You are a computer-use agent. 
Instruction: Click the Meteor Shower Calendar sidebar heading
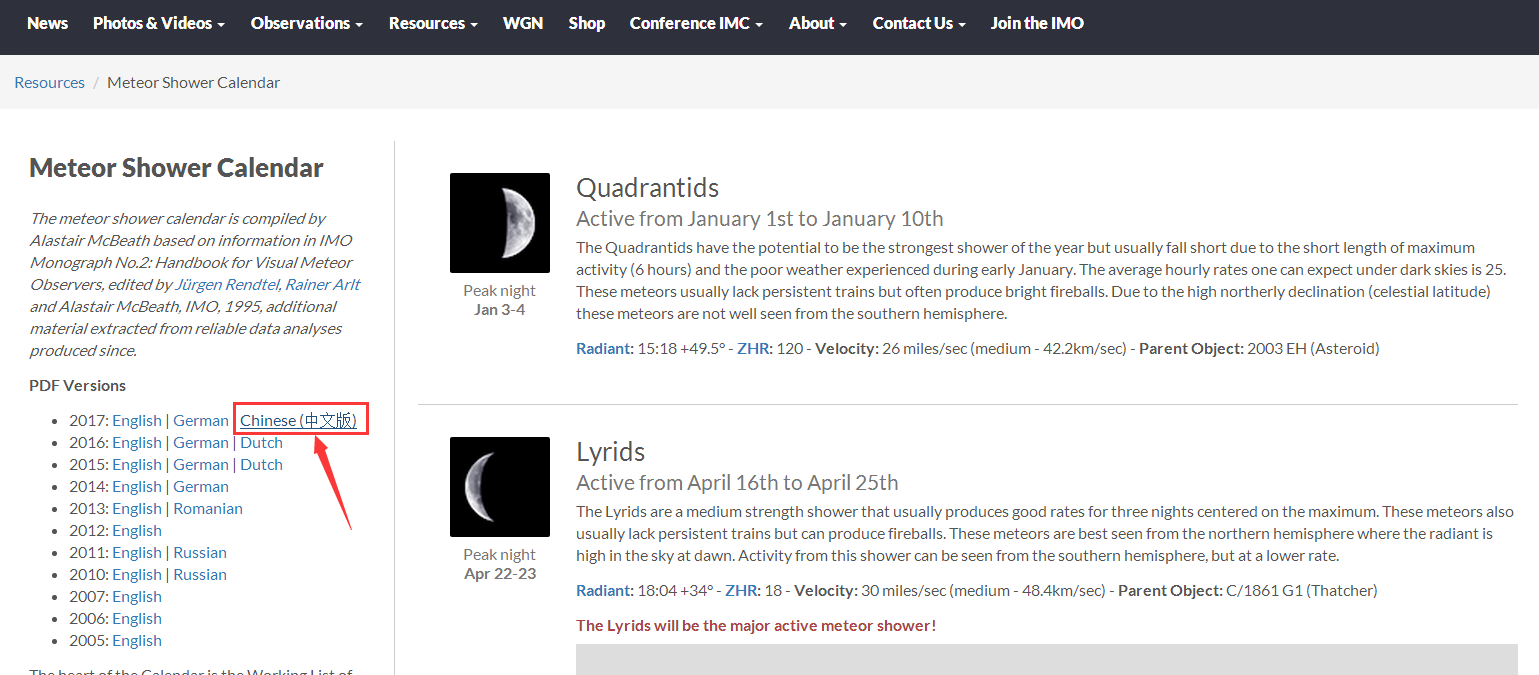click(x=176, y=167)
